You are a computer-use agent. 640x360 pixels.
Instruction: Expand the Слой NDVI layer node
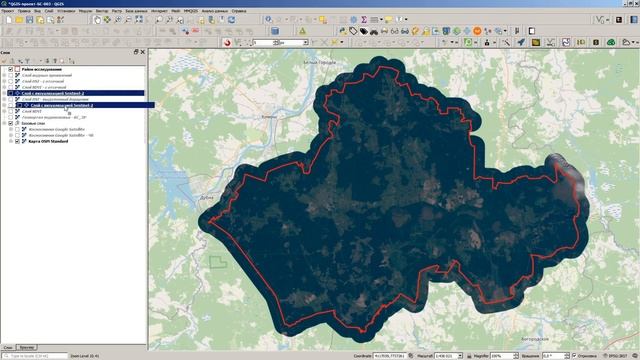coord(4,111)
